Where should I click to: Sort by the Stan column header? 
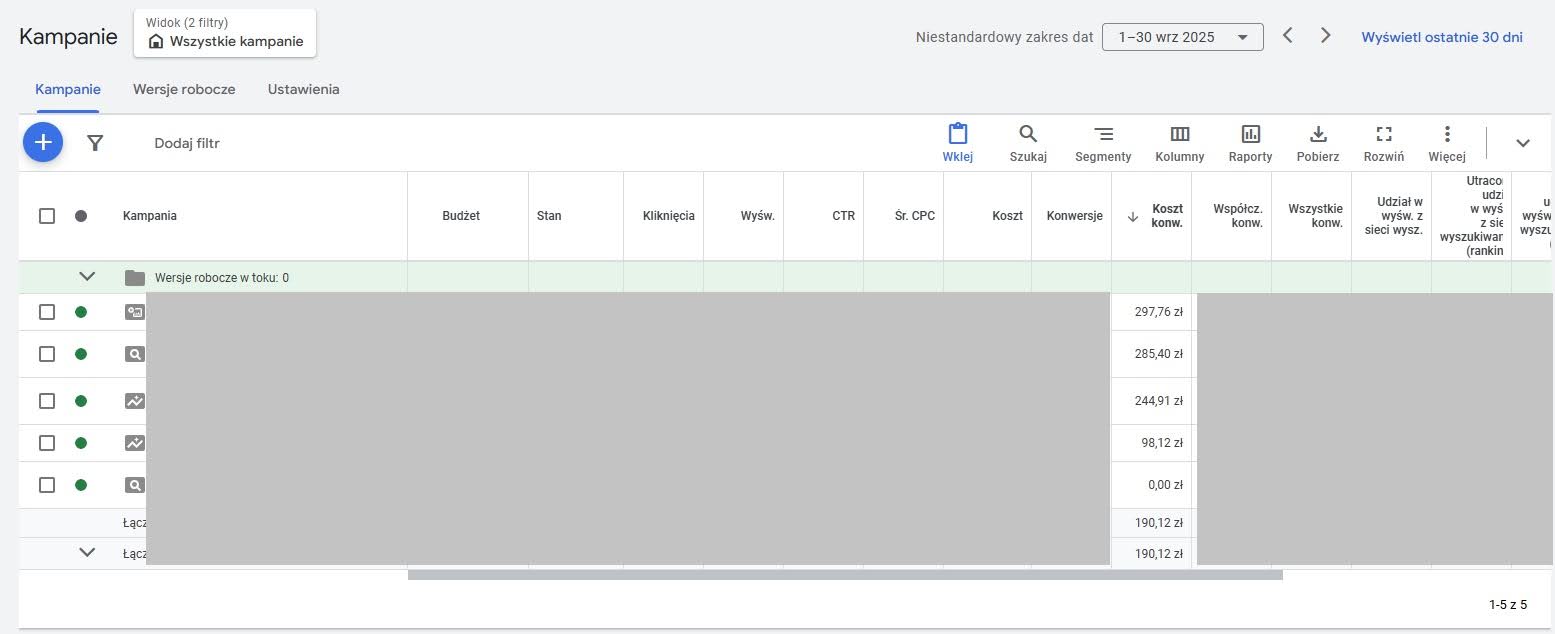(x=549, y=216)
